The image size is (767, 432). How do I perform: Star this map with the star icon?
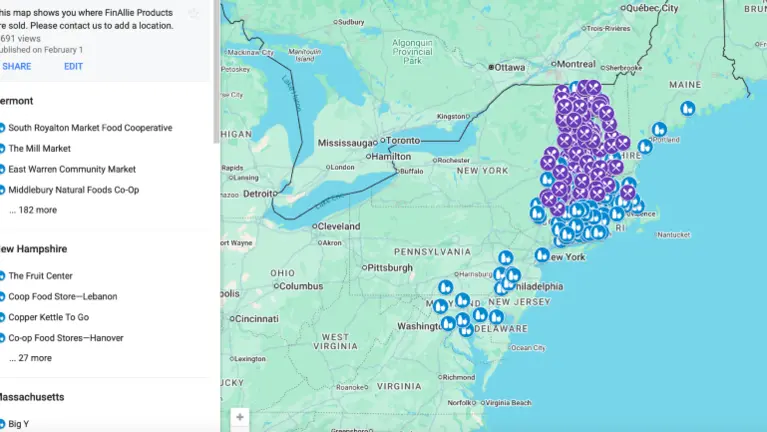tap(194, 13)
